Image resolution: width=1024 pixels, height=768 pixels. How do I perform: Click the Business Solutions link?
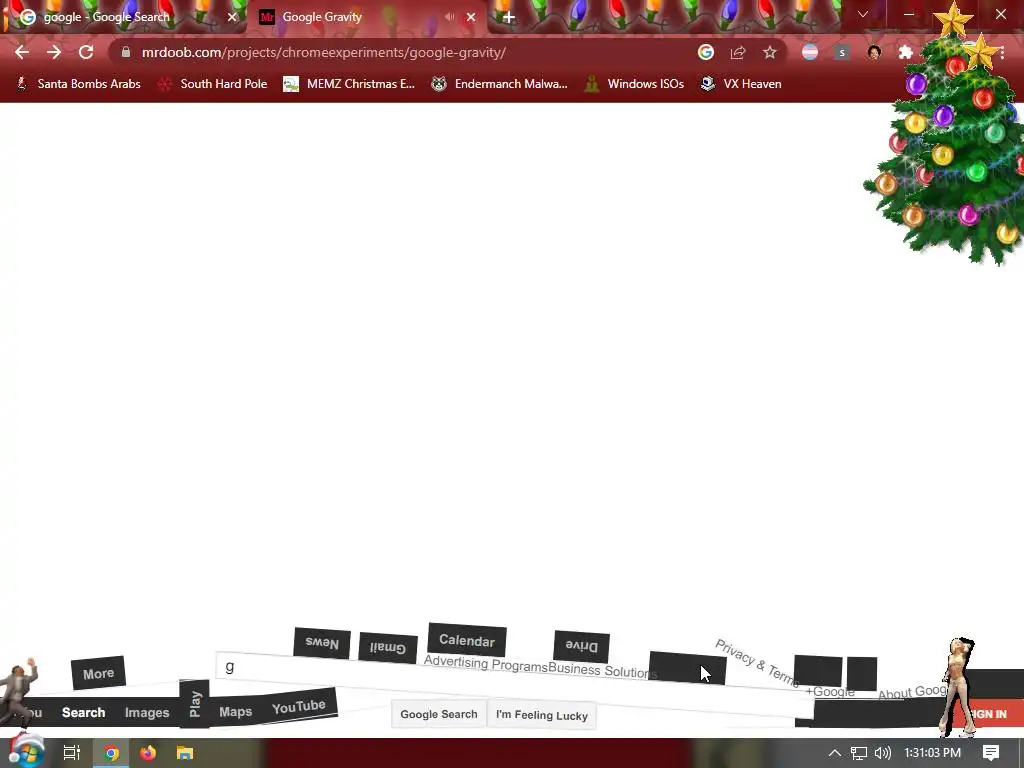[603, 669]
